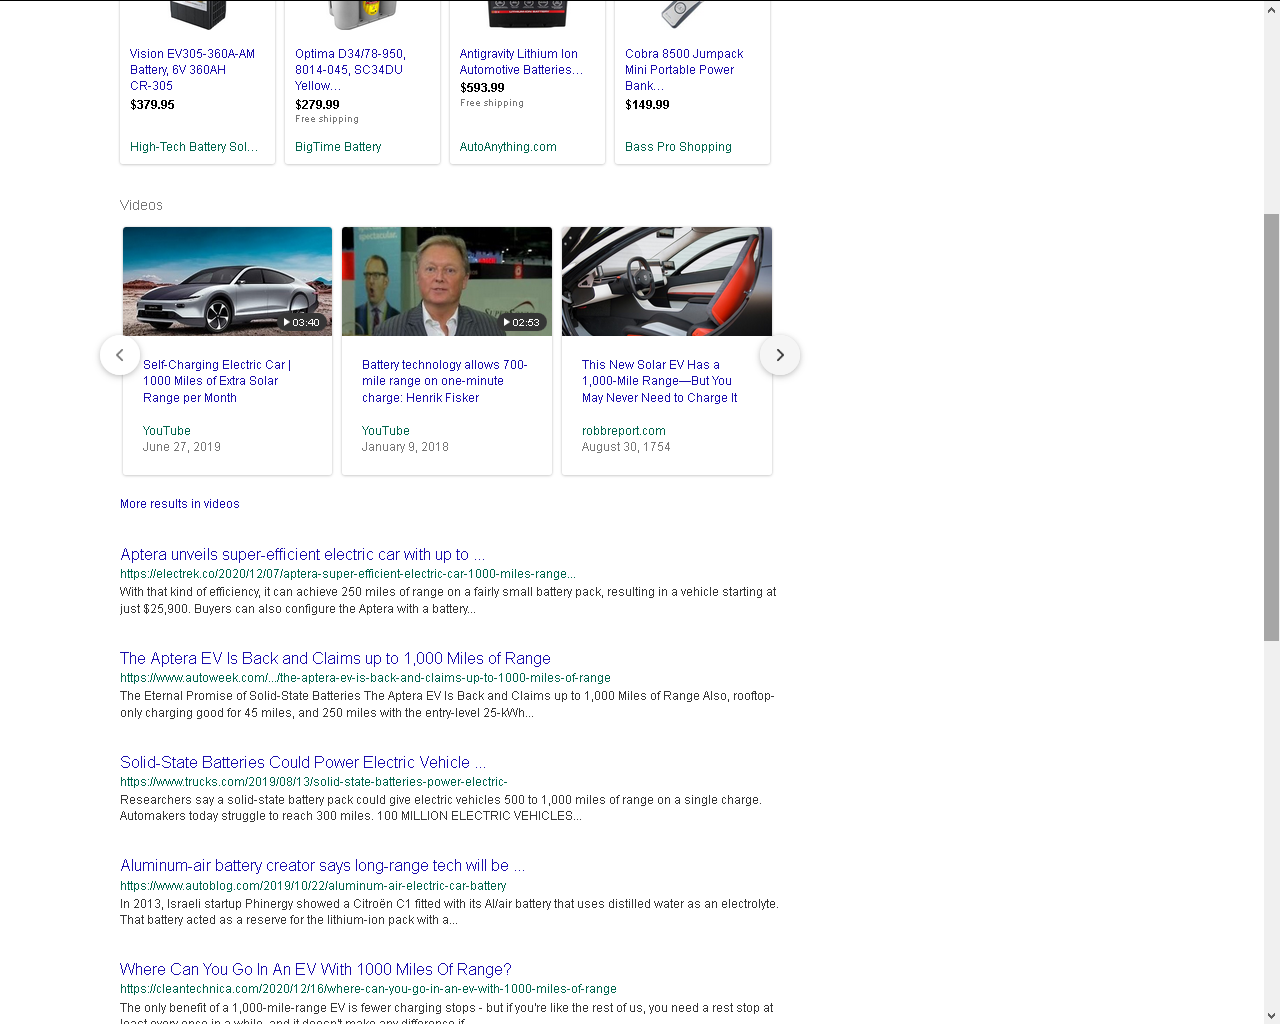Click the cleantechnica.com URL under result
This screenshot has height=1024, width=1280.
coord(368,989)
